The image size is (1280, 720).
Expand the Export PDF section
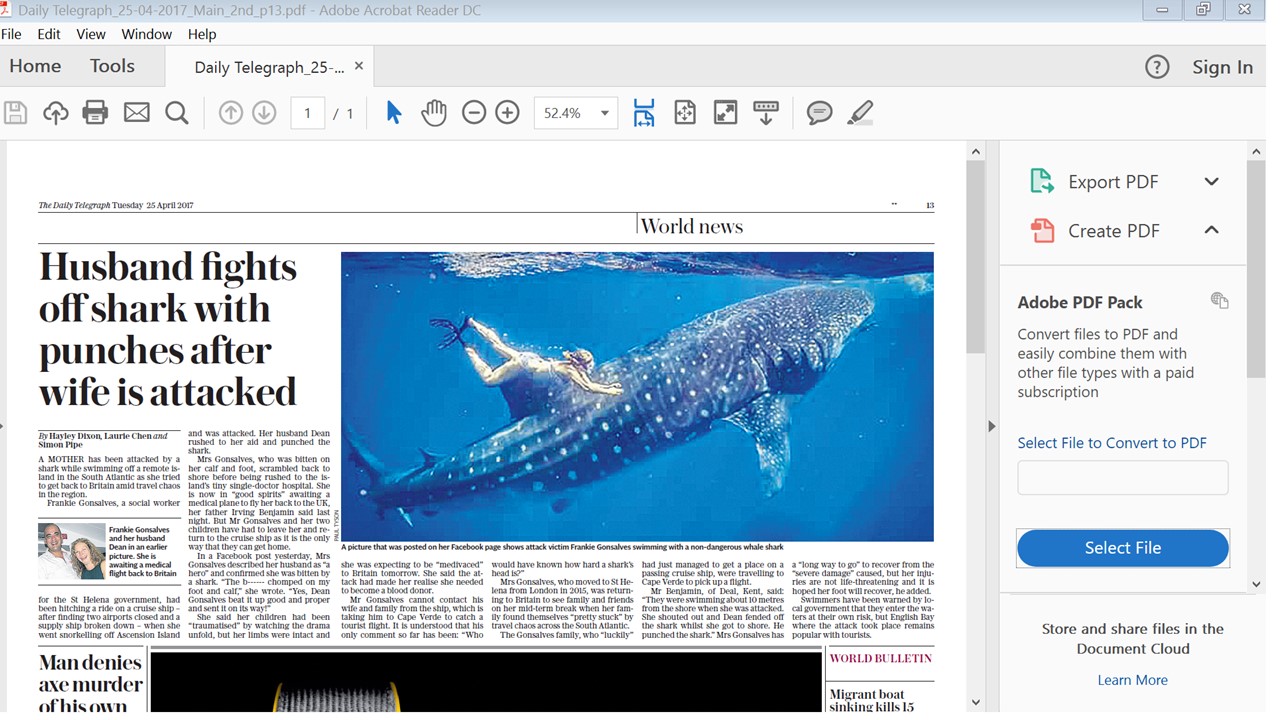1211,182
